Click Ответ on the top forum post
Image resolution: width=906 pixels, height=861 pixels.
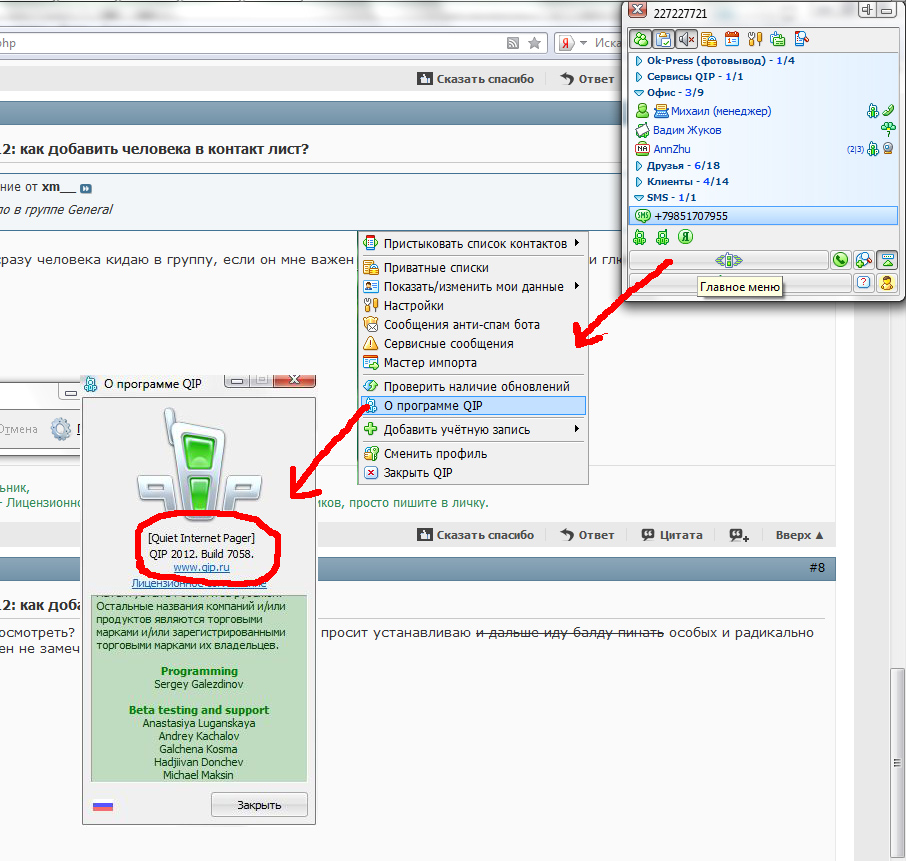point(587,79)
